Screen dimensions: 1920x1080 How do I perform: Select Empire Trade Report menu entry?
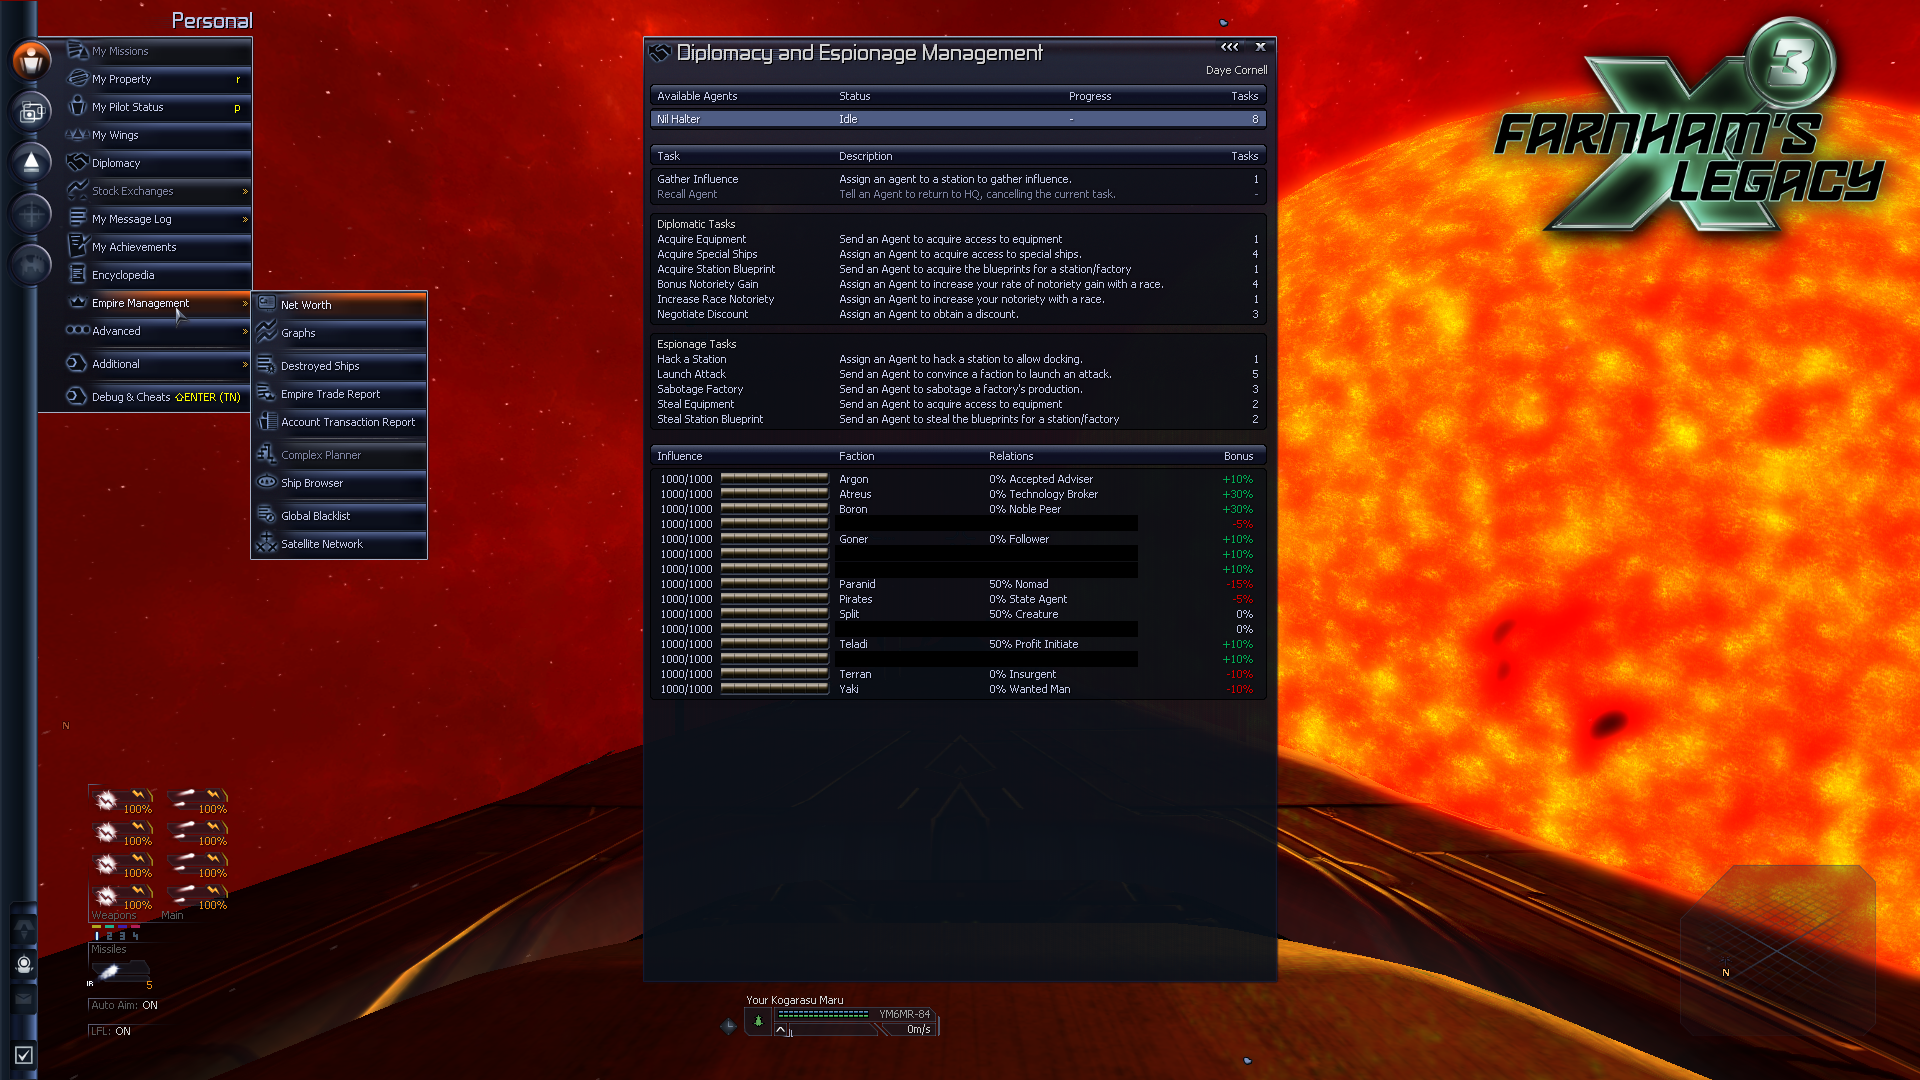tap(330, 394)
